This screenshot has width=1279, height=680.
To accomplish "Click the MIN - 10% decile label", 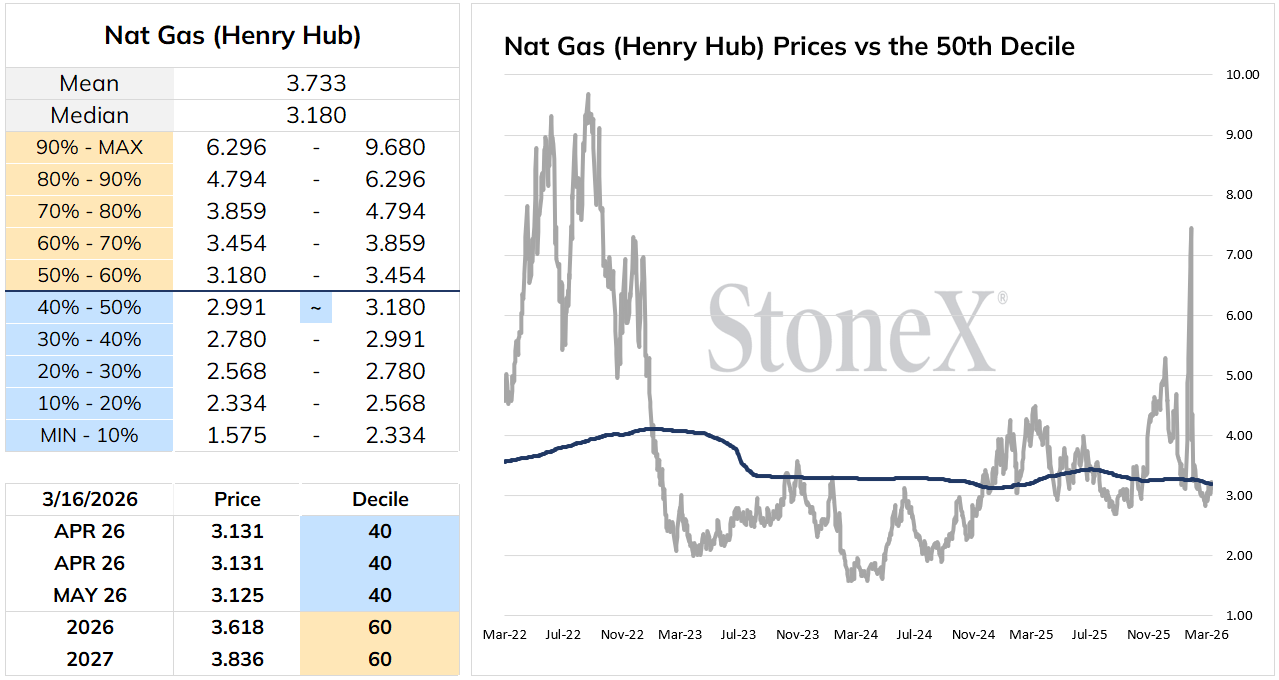I will [89, 436].
